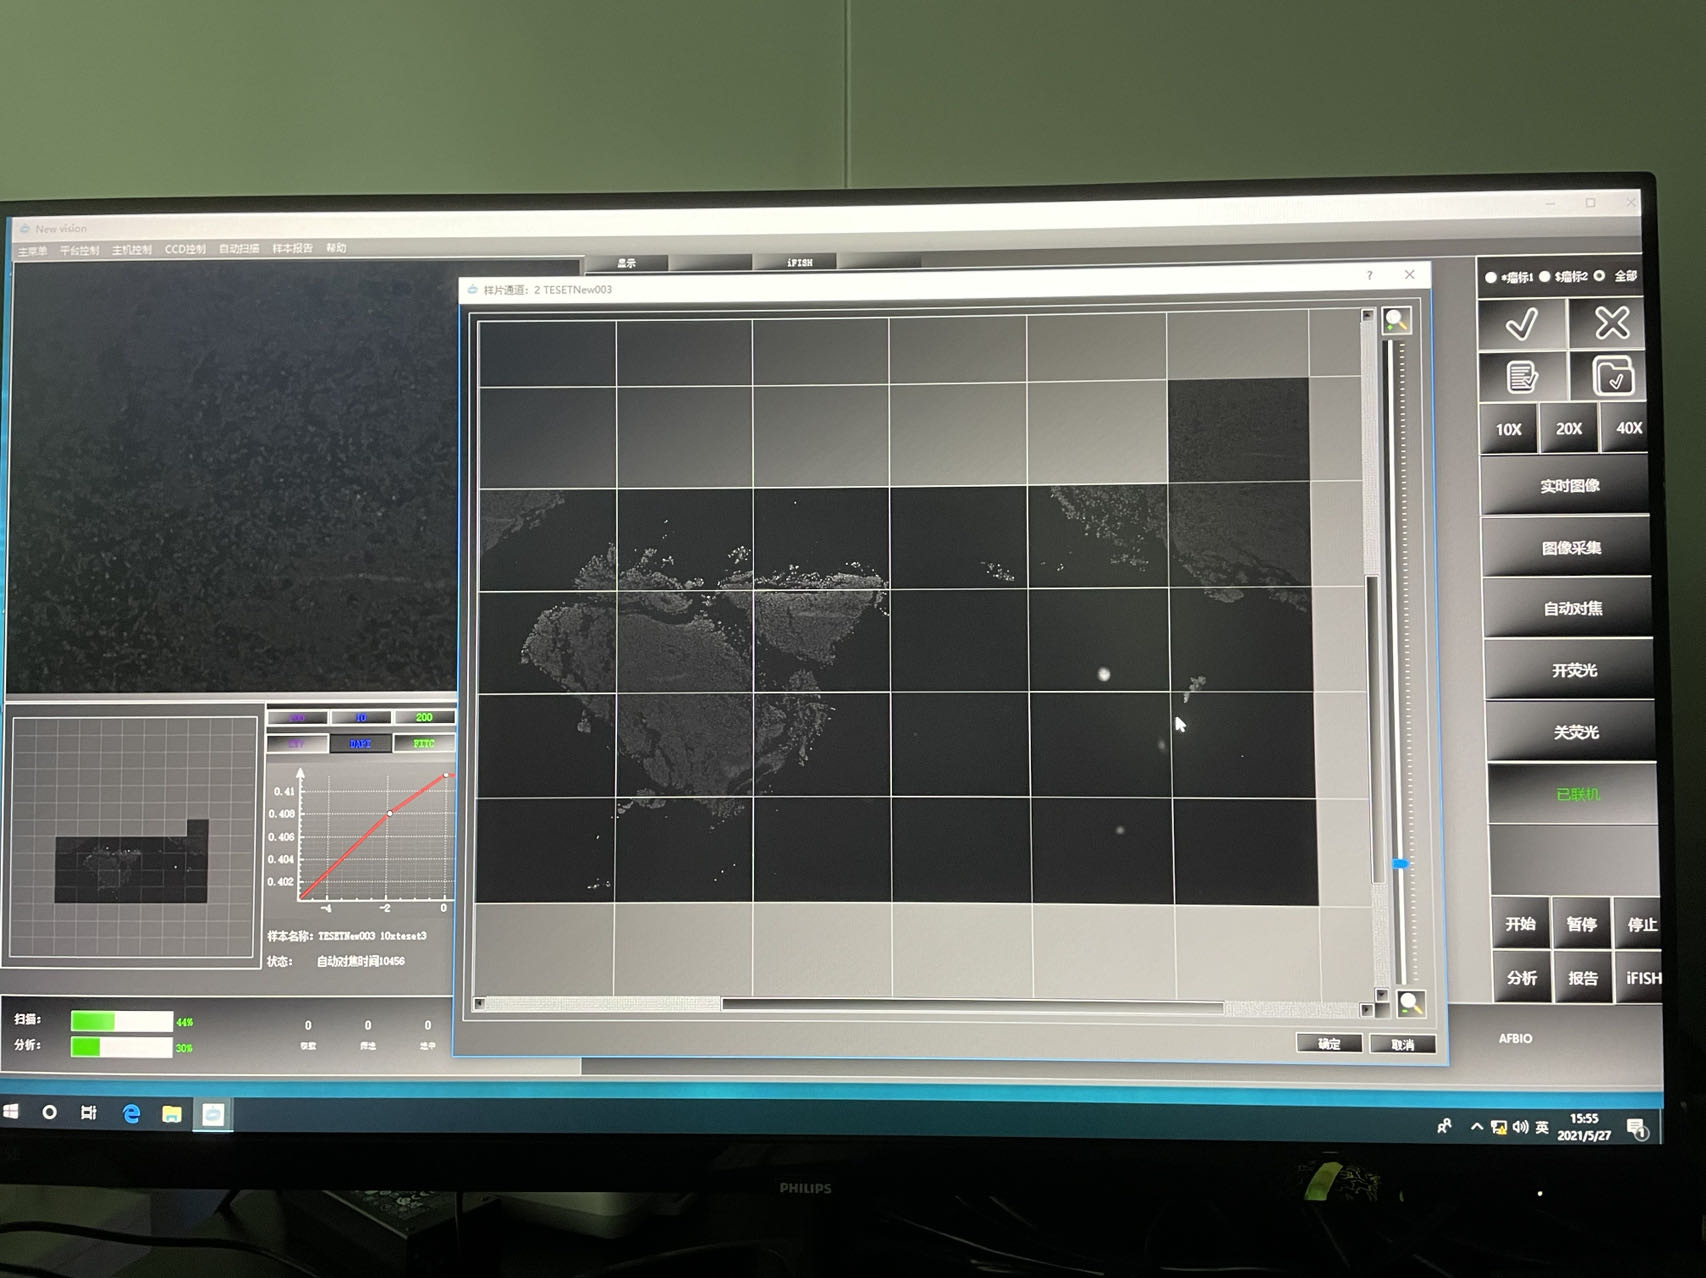Click the 英 input method indicator
Viewport: 1706px width, 1278px height.
click(x=1542, y=1127)
